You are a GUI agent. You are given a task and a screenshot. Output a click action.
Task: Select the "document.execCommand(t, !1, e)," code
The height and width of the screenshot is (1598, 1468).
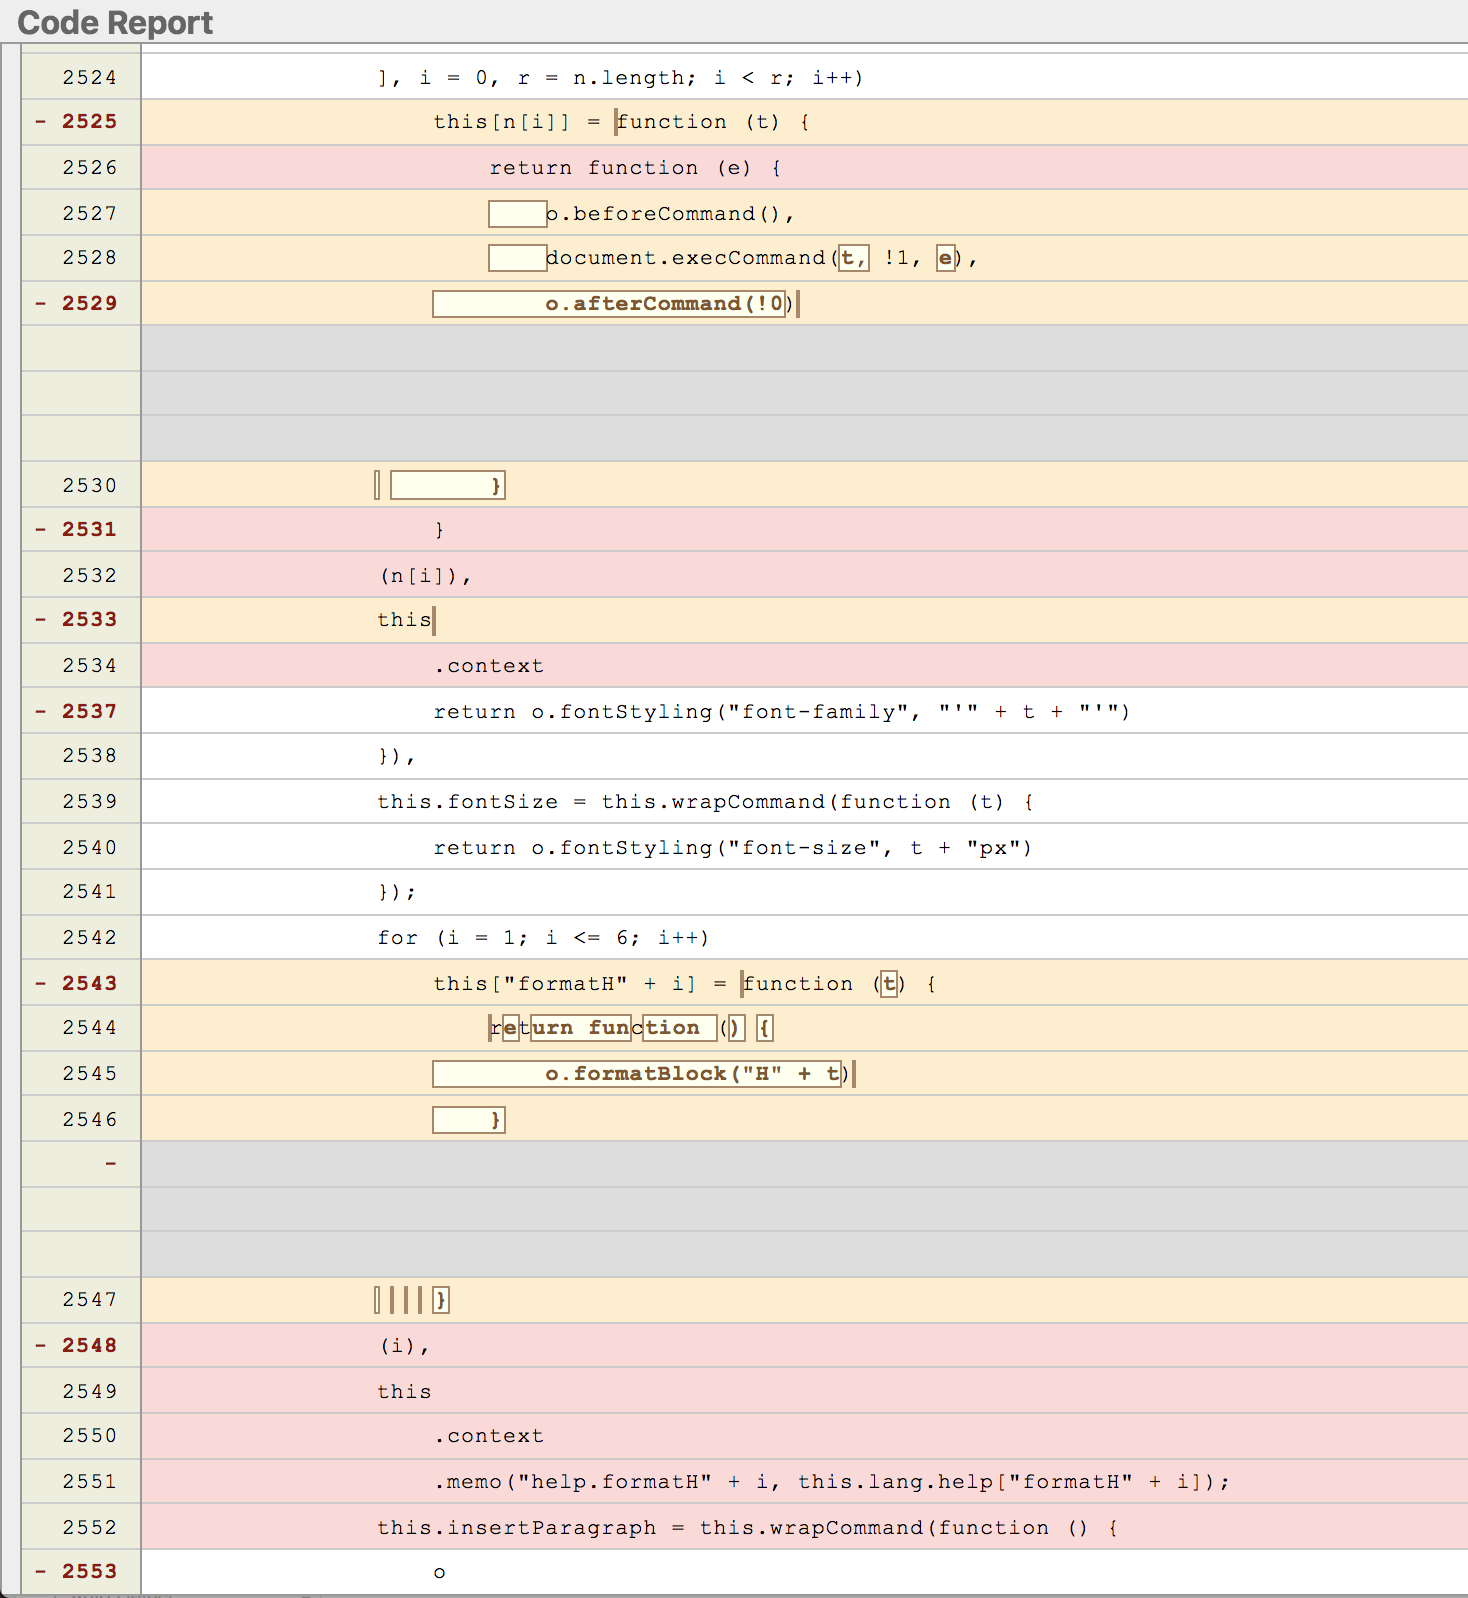click(761, 258)
